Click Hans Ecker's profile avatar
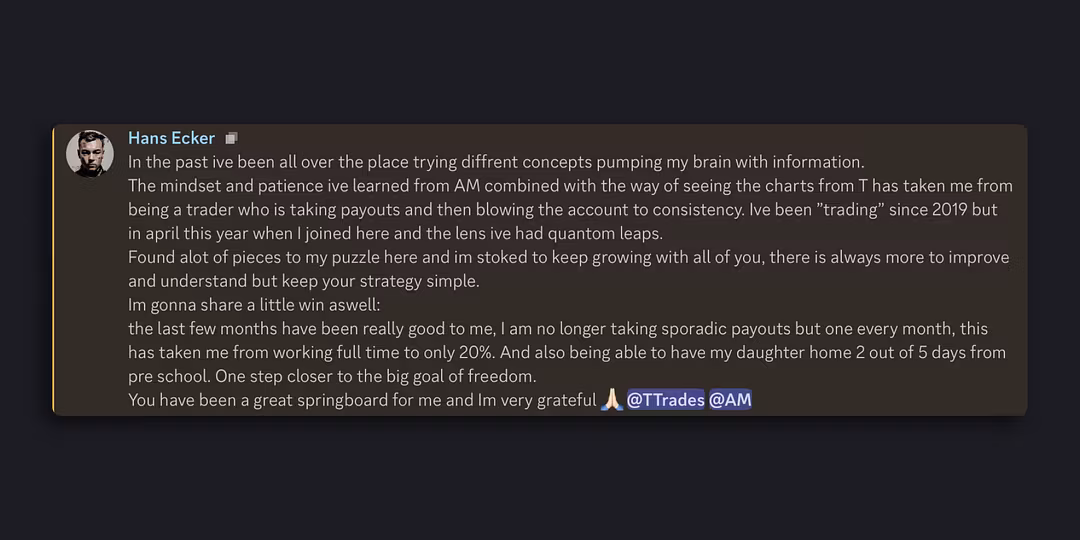1080x540 pixels. tap(89, 154)
